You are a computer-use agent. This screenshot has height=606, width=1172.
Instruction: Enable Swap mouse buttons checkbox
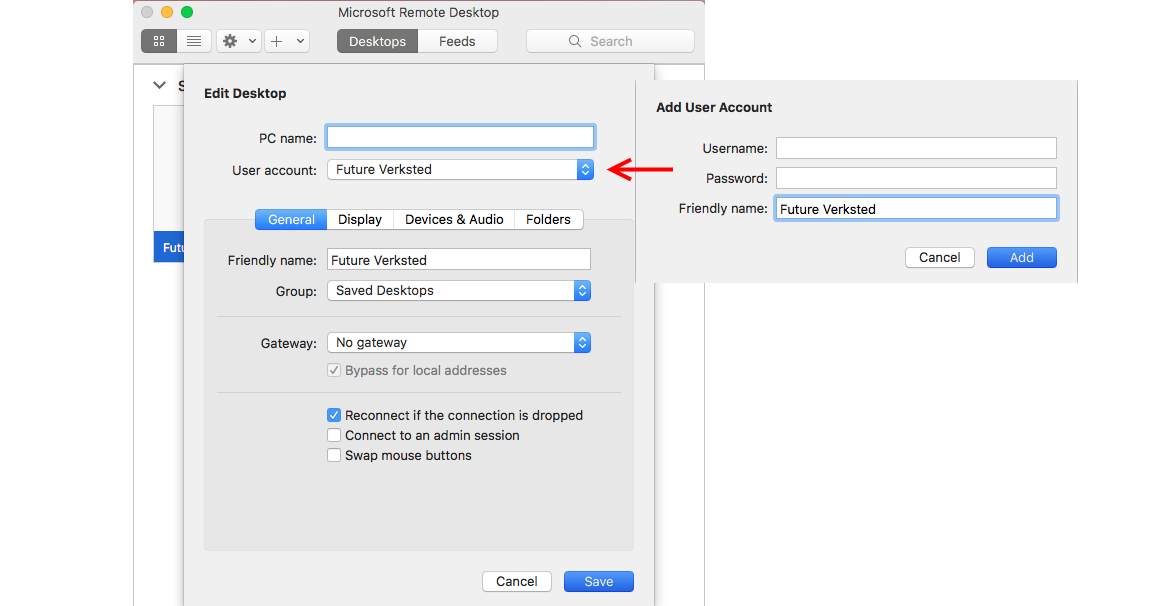click(x=334, y=455)
